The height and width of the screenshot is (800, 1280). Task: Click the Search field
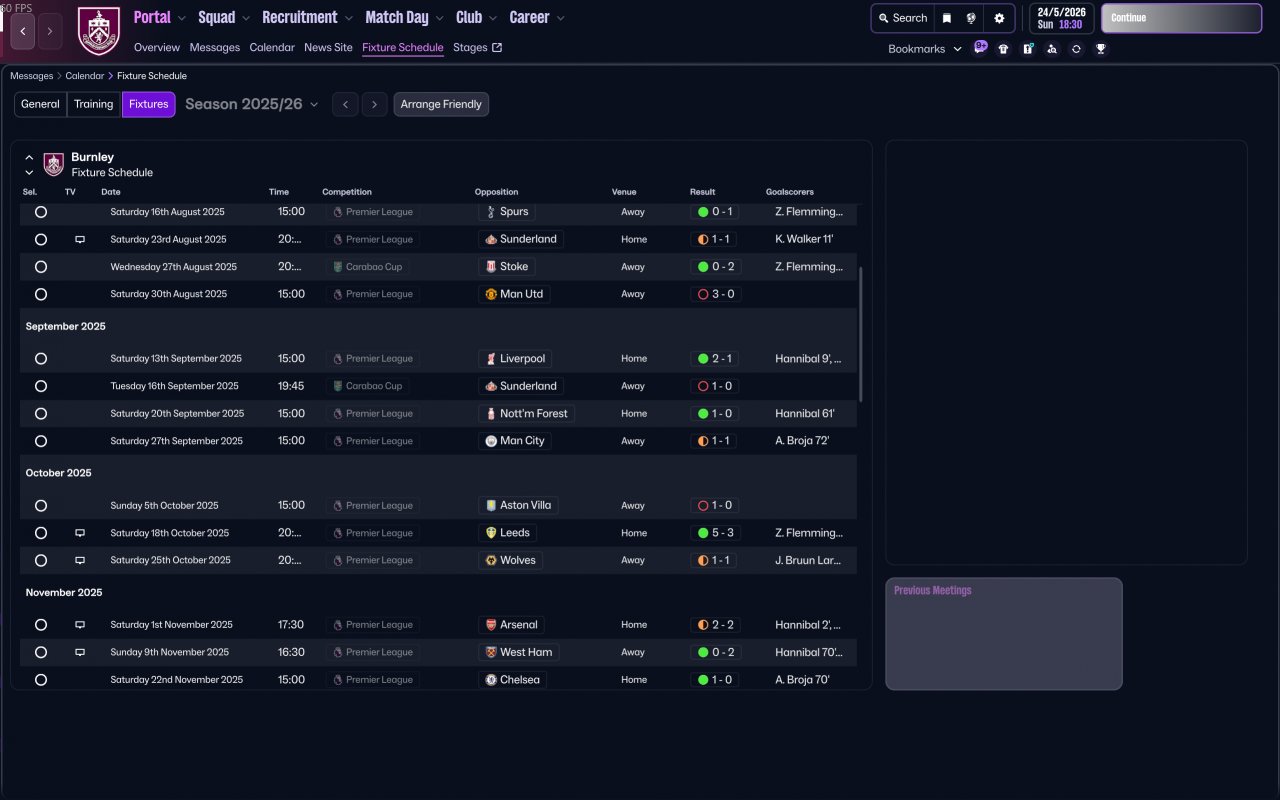(902, 18)
